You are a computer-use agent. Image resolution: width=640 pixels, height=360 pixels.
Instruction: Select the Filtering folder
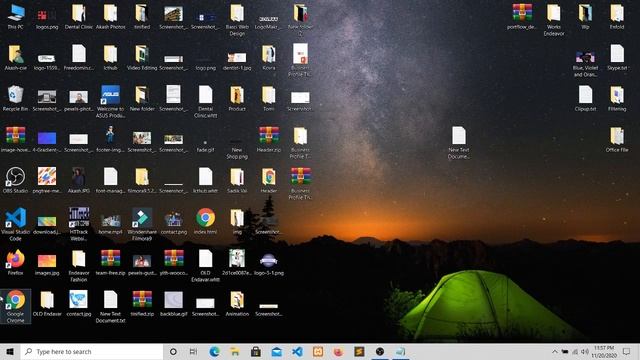(x=617, y=99)
